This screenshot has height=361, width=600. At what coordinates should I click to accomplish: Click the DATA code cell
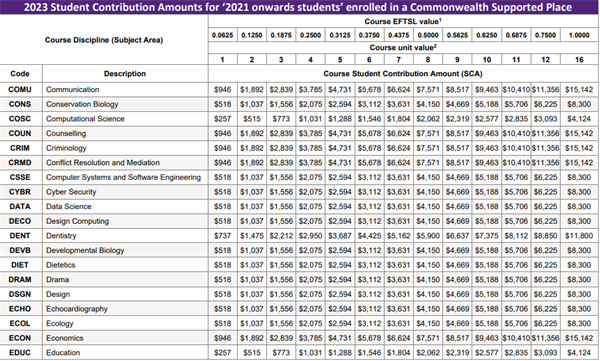click(20, 206)
